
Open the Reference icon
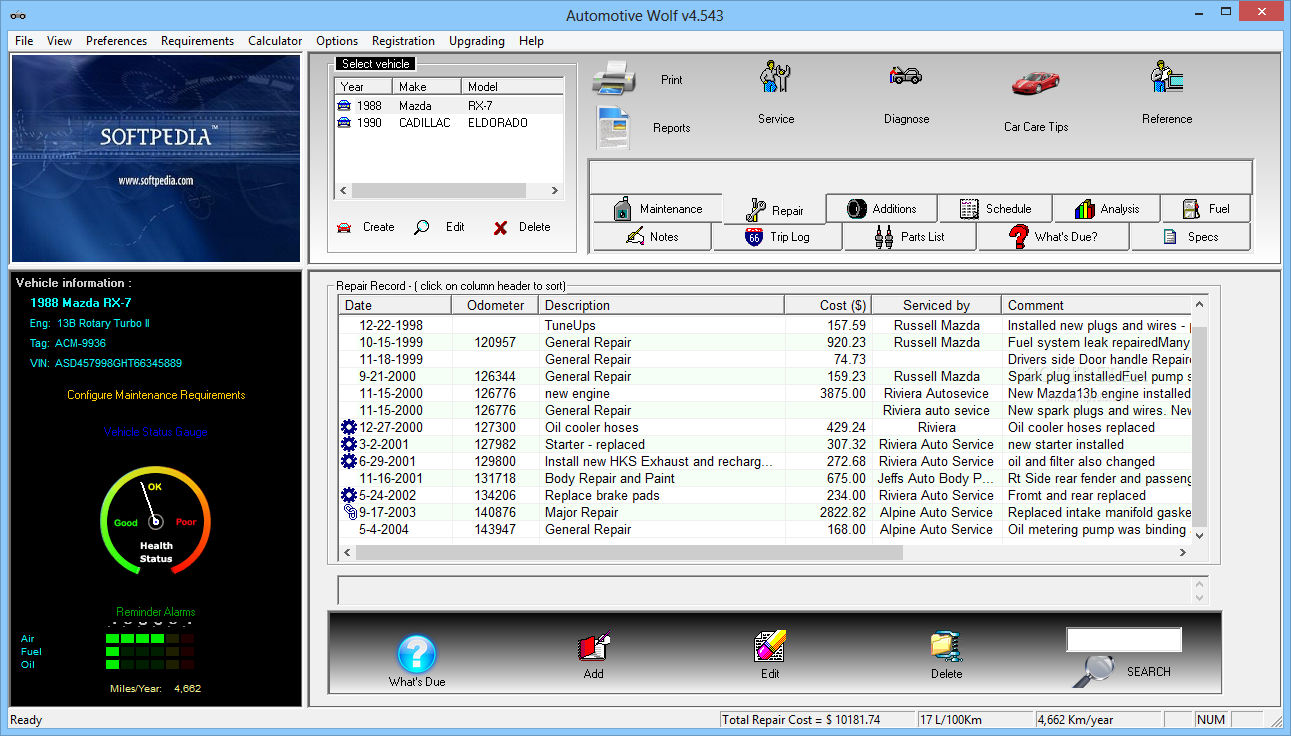coord(1167,79)
